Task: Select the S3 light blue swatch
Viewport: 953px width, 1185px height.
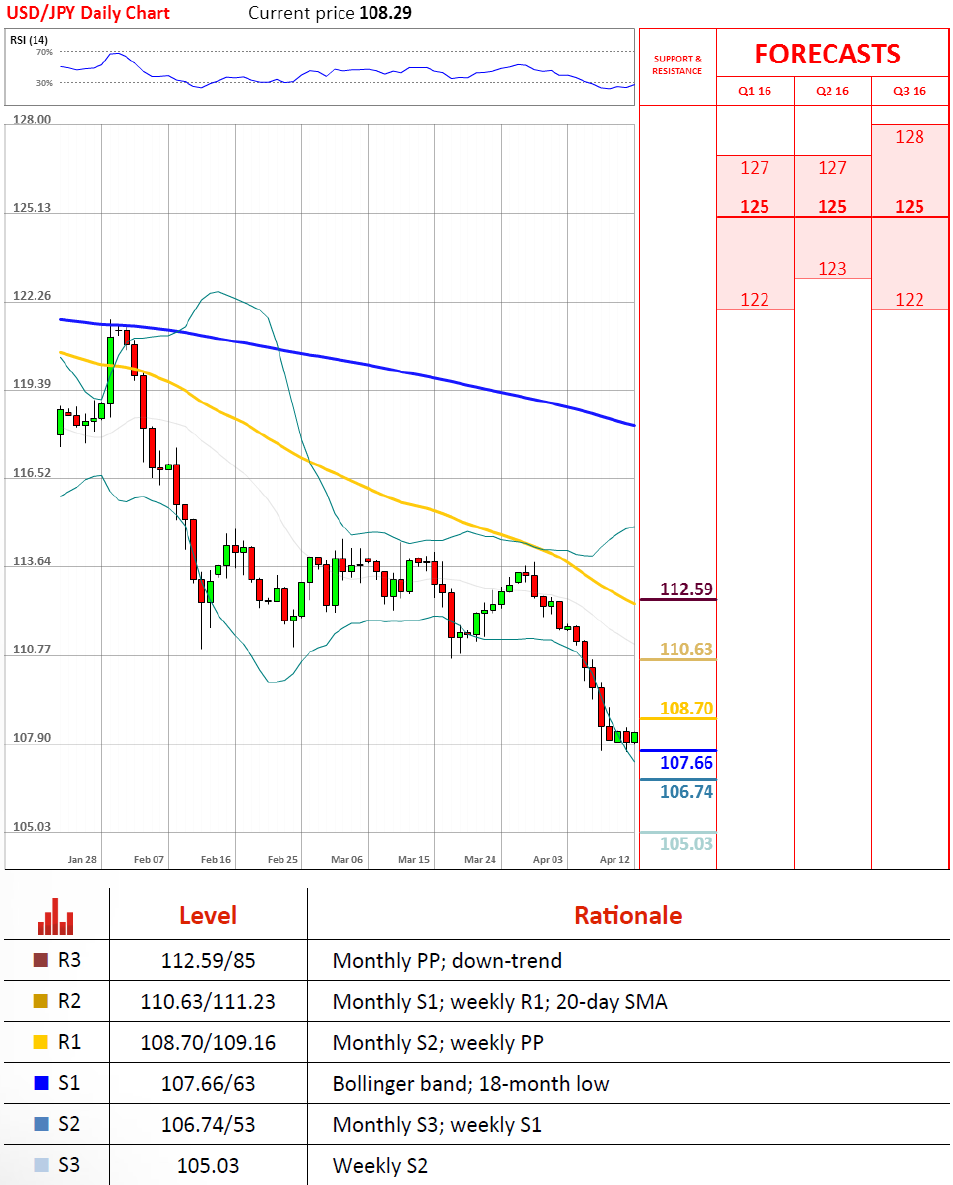Action: pyautogui.click(x=41, y=1165)
